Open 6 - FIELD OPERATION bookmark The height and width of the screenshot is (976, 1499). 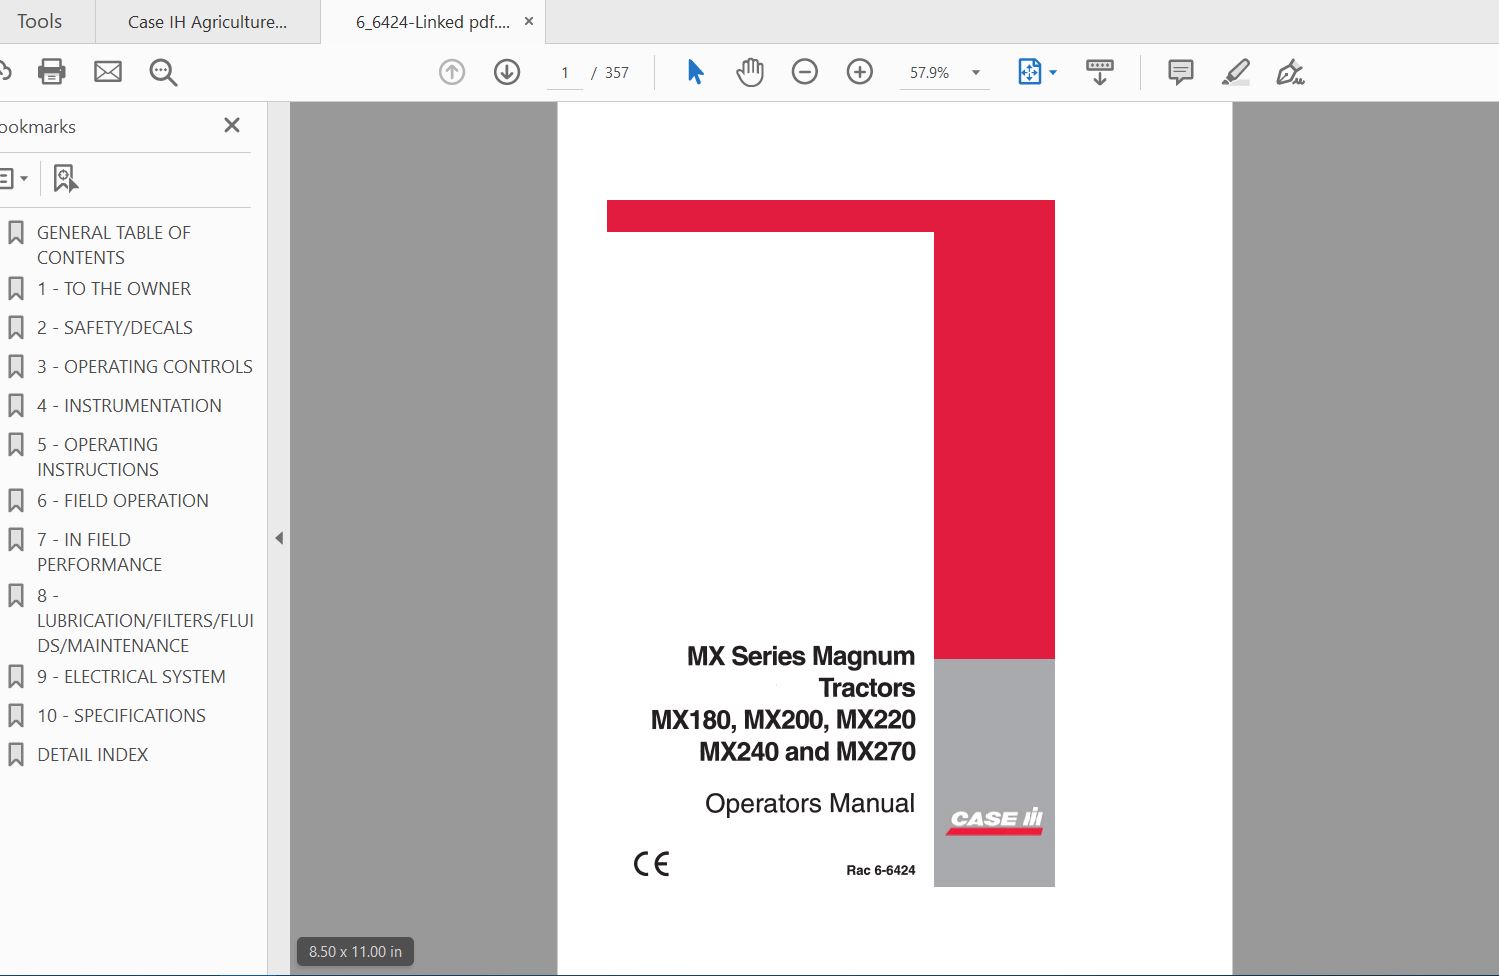(123, 501)
